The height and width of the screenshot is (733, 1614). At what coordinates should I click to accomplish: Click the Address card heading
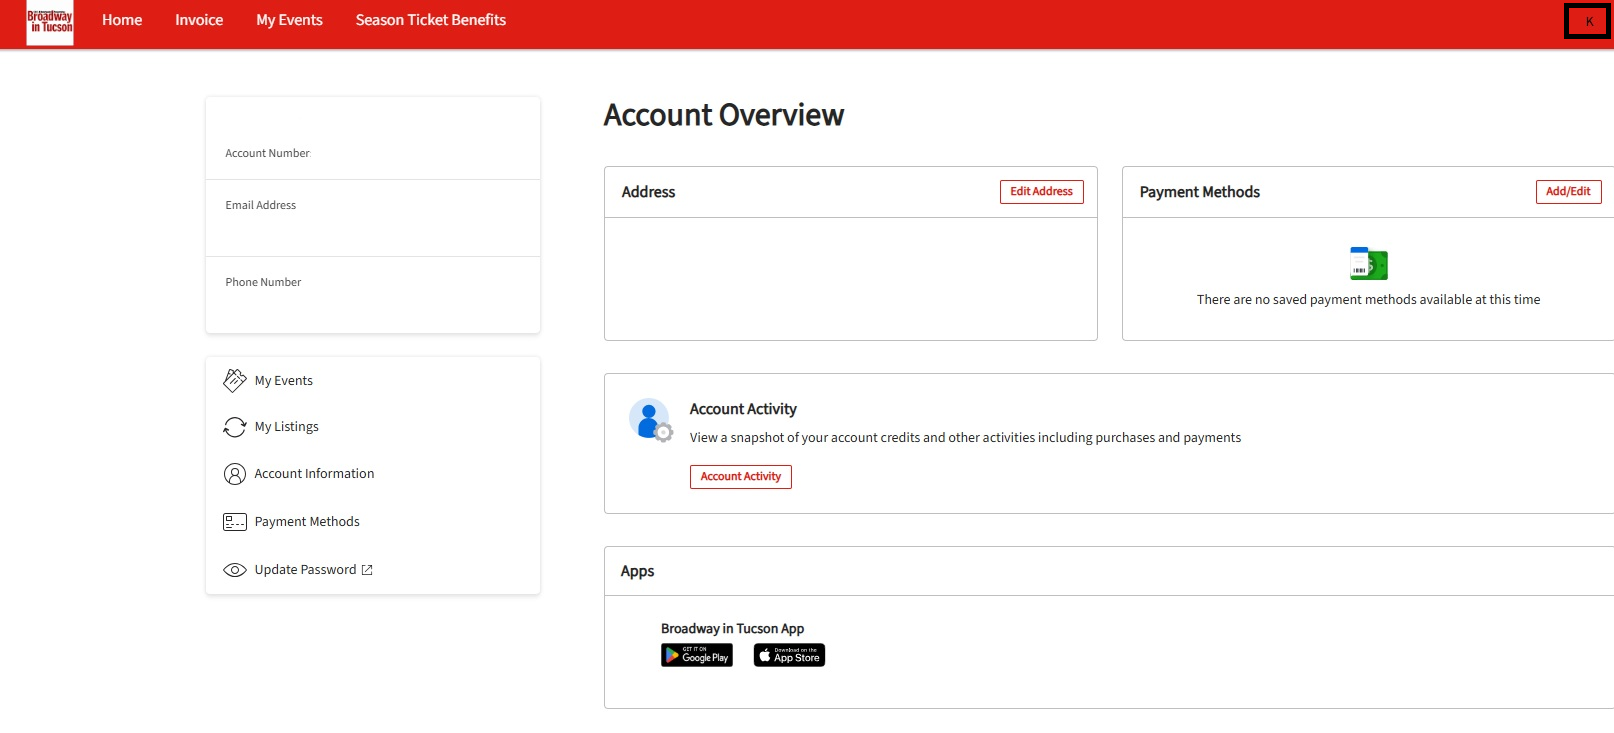(x=648, y=192)
